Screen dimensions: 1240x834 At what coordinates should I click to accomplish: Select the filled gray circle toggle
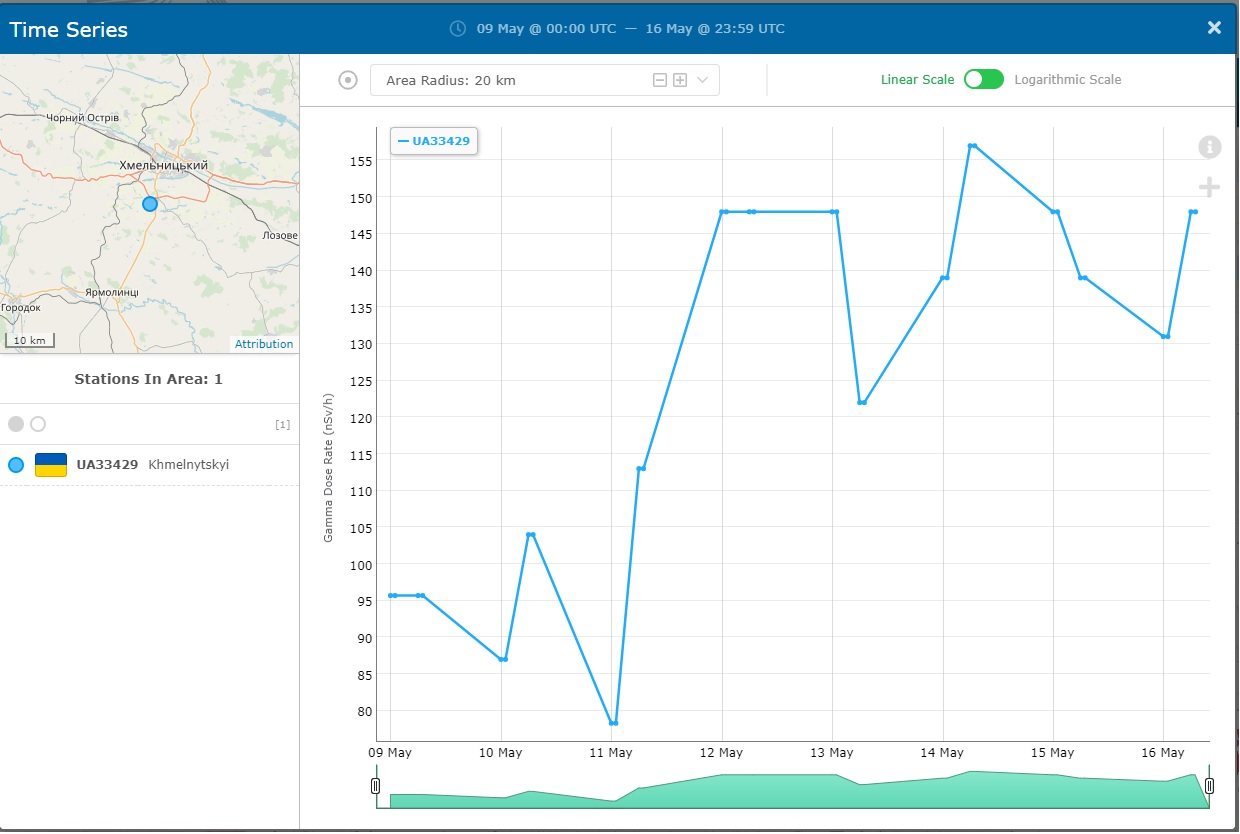[x=16, y=424]
